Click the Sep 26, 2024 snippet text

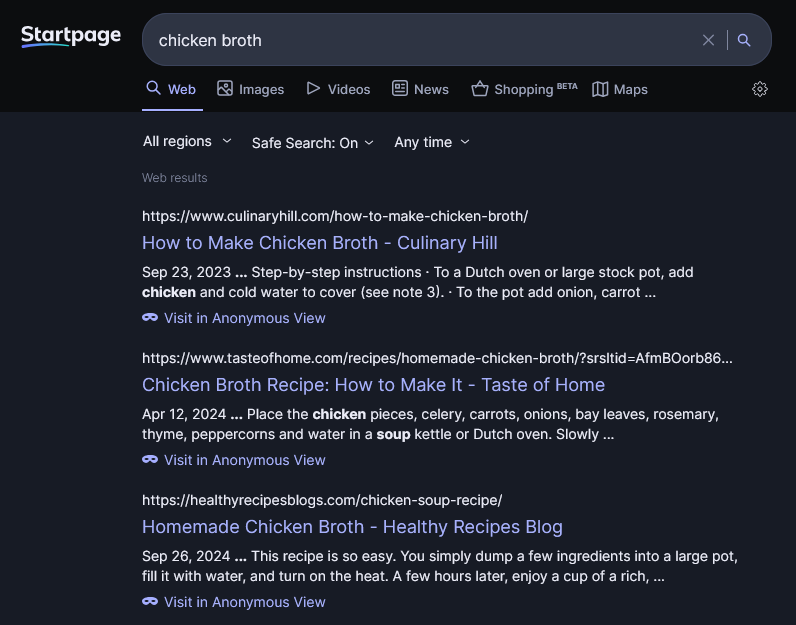(440, 566)
